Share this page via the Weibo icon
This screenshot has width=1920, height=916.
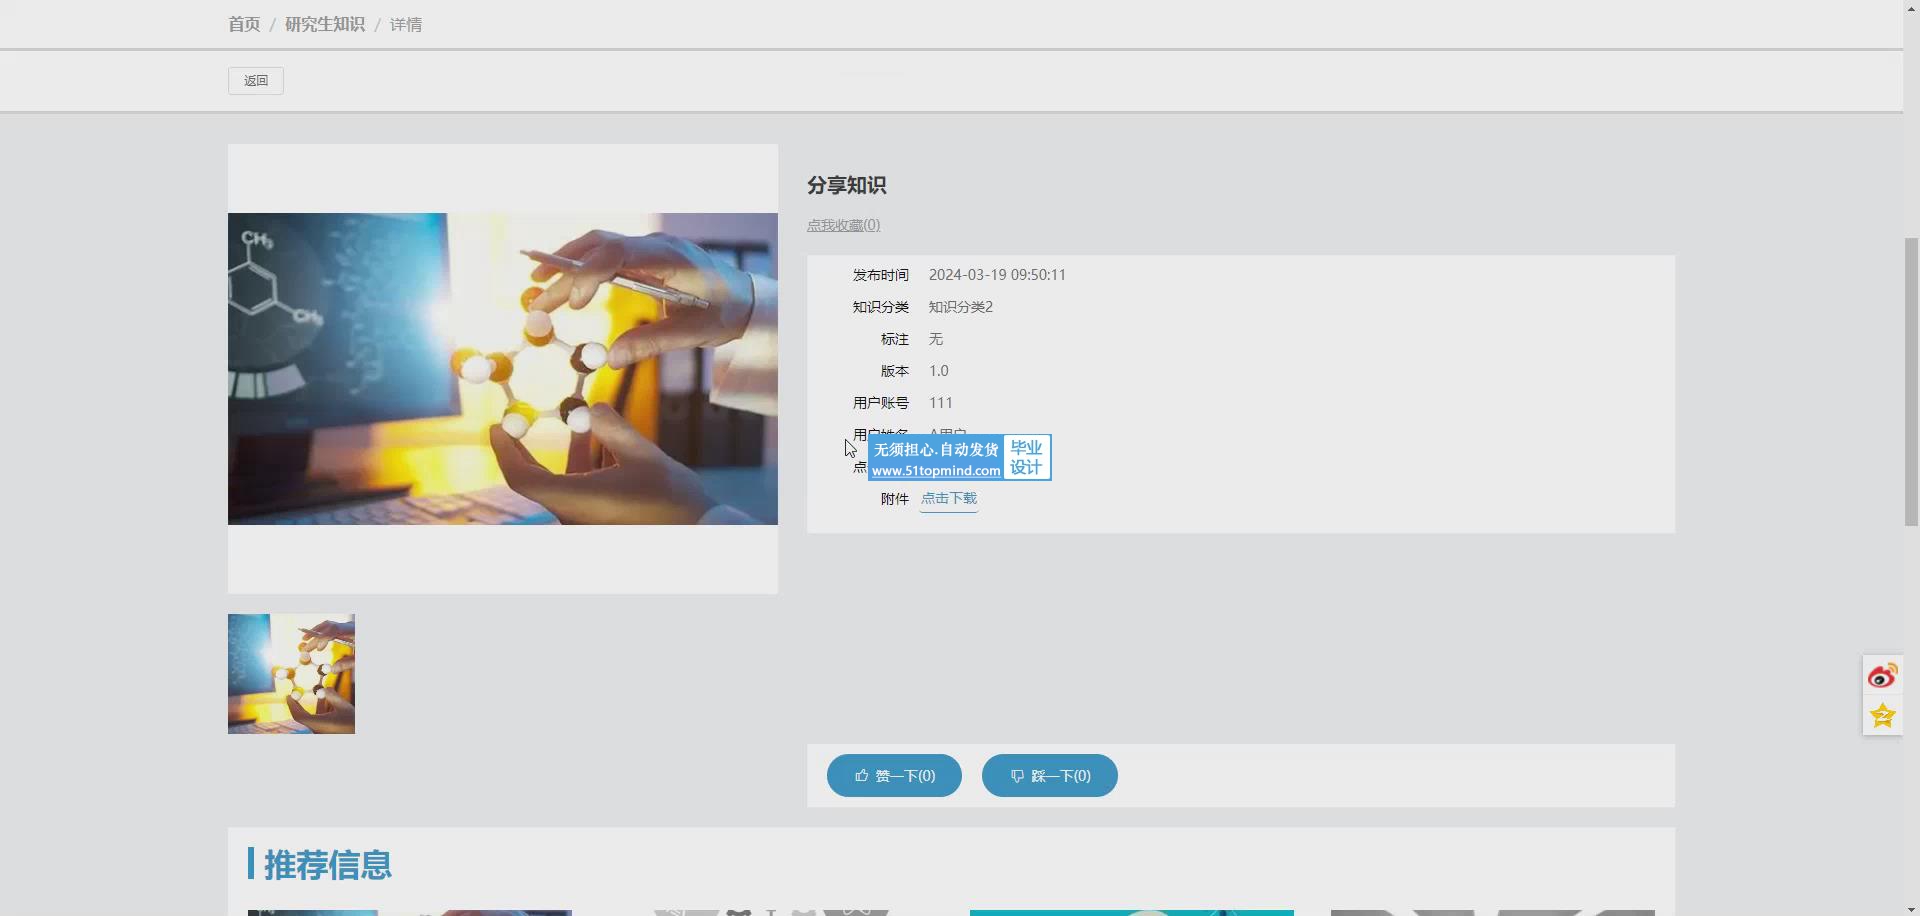click(x=1882, y=677)
